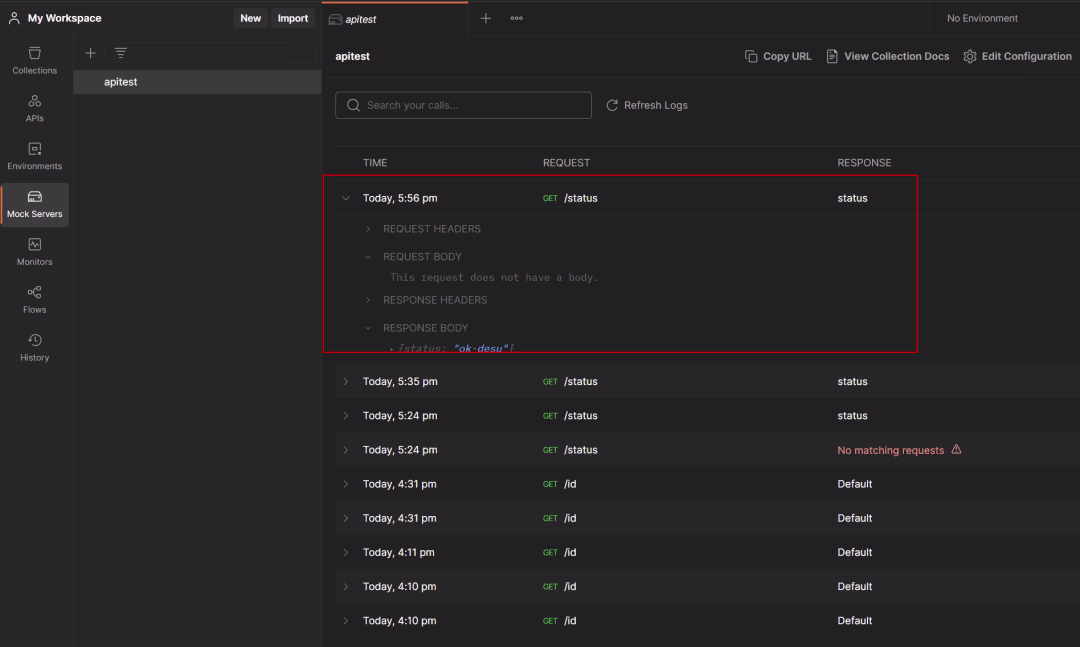Collapse the Today 5:56 pm log entry

point(346,198)
